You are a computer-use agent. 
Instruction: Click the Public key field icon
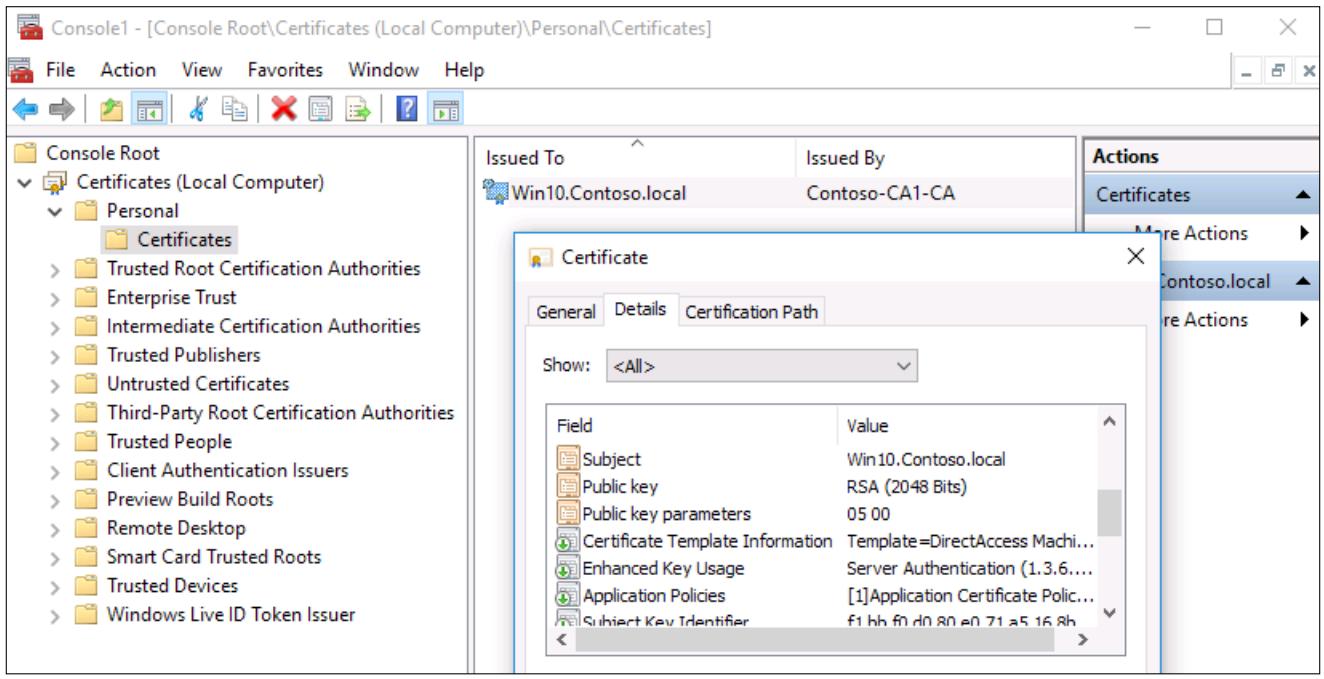[568, 487]
